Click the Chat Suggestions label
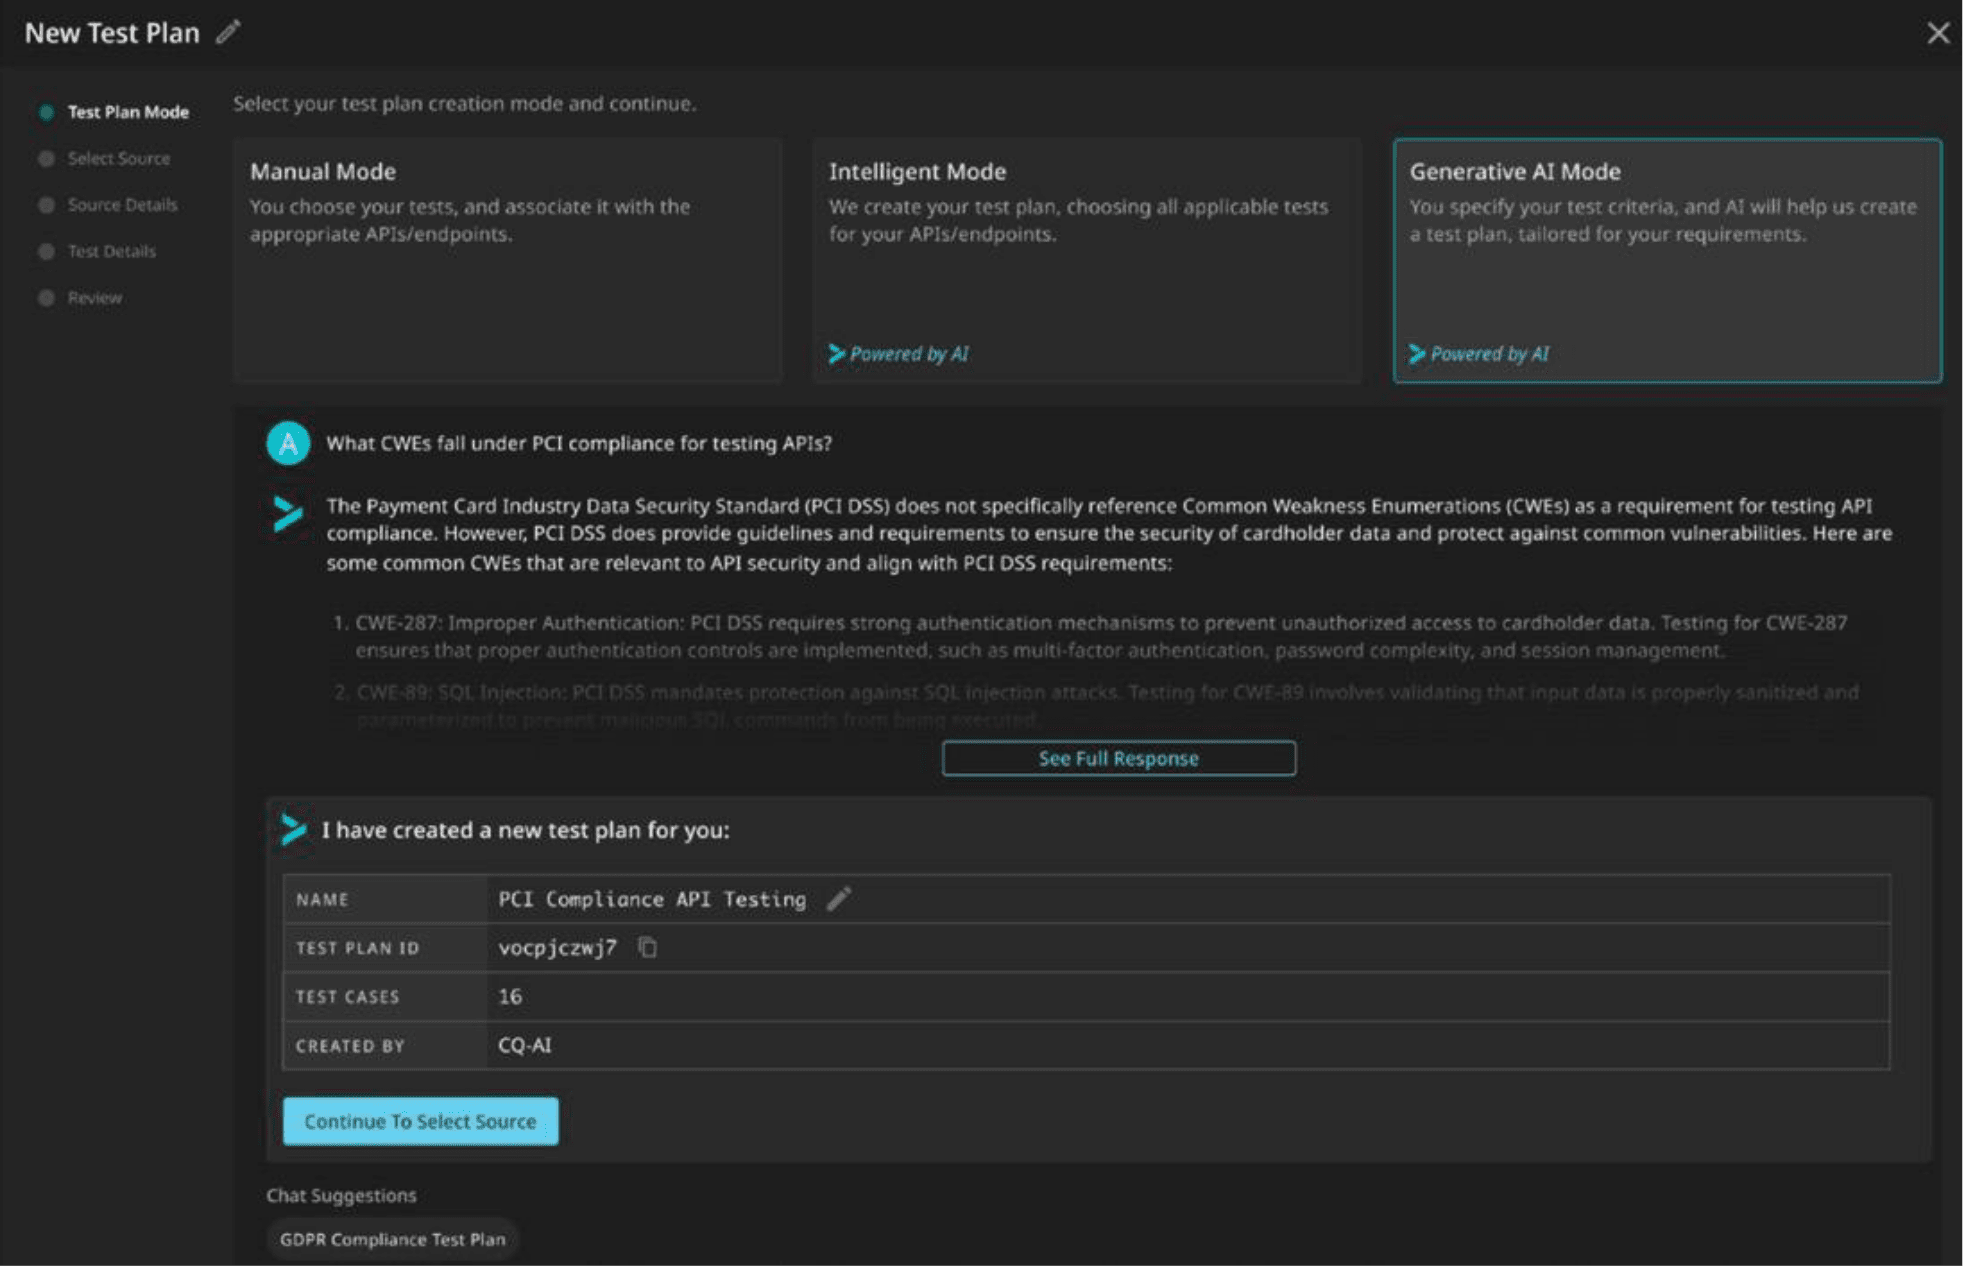The width and height of the screenshot is (1963, 1266). pos(341,1195)
